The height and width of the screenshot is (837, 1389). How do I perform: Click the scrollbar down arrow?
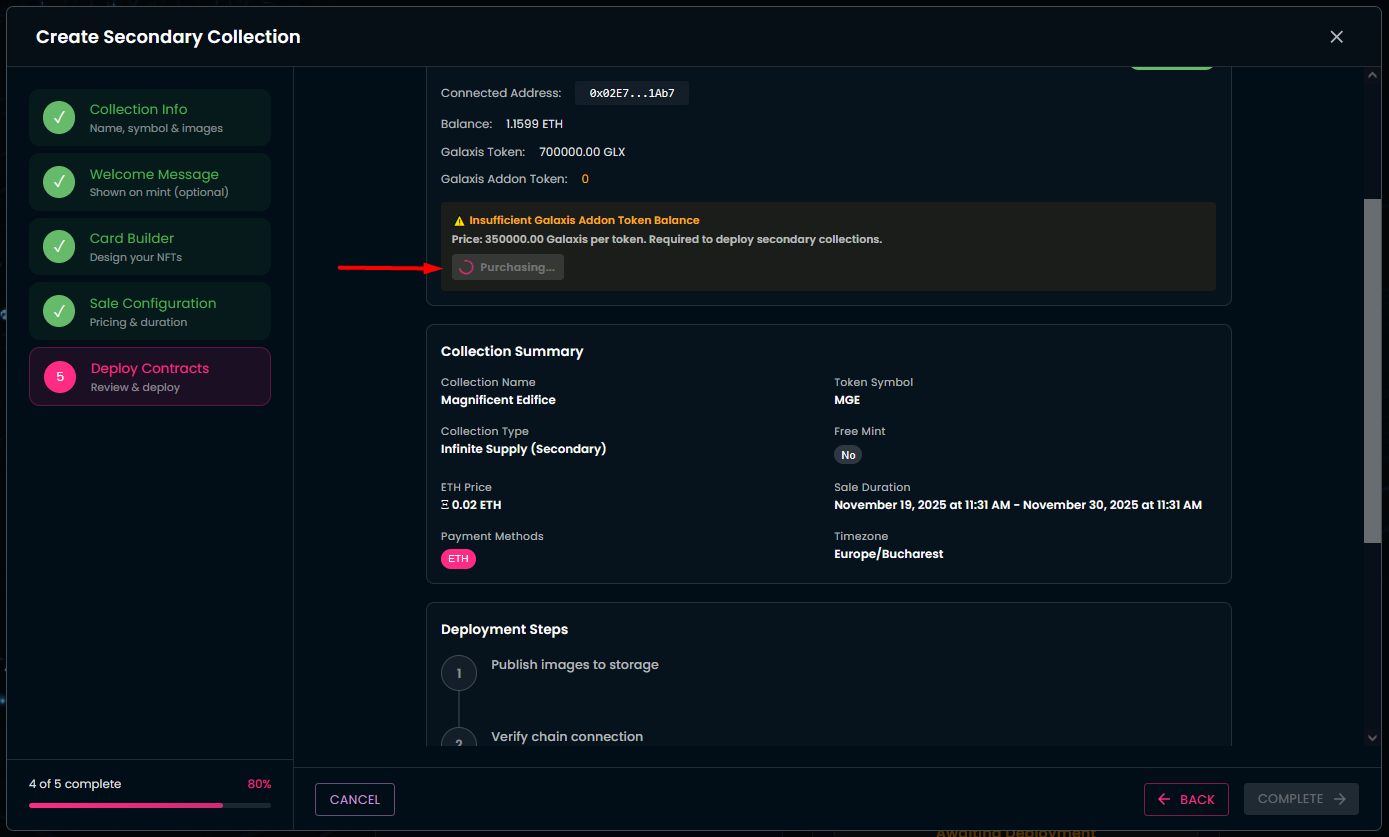pos(1372,737)
